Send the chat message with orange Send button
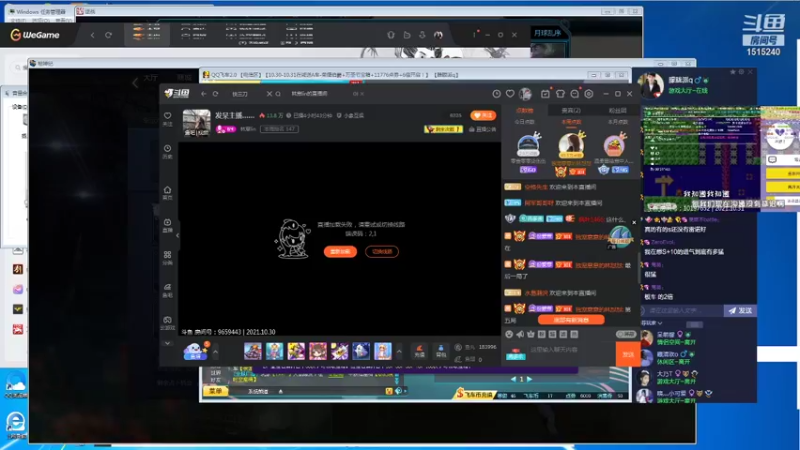Image resolution: width=800 pixels, height=450 pixels. pos(628,354)
